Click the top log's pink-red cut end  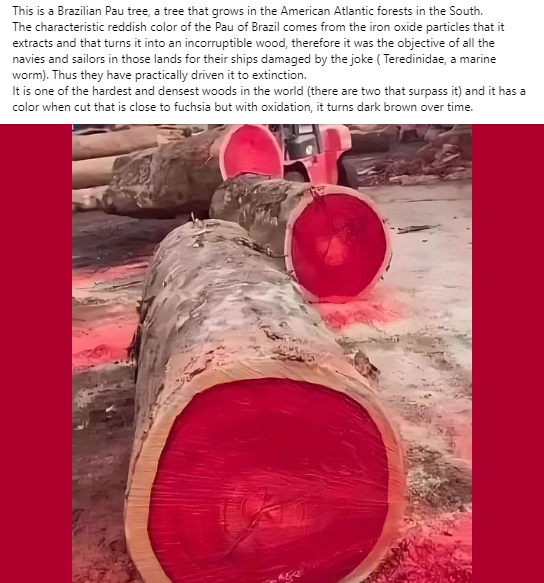[252, 151]
